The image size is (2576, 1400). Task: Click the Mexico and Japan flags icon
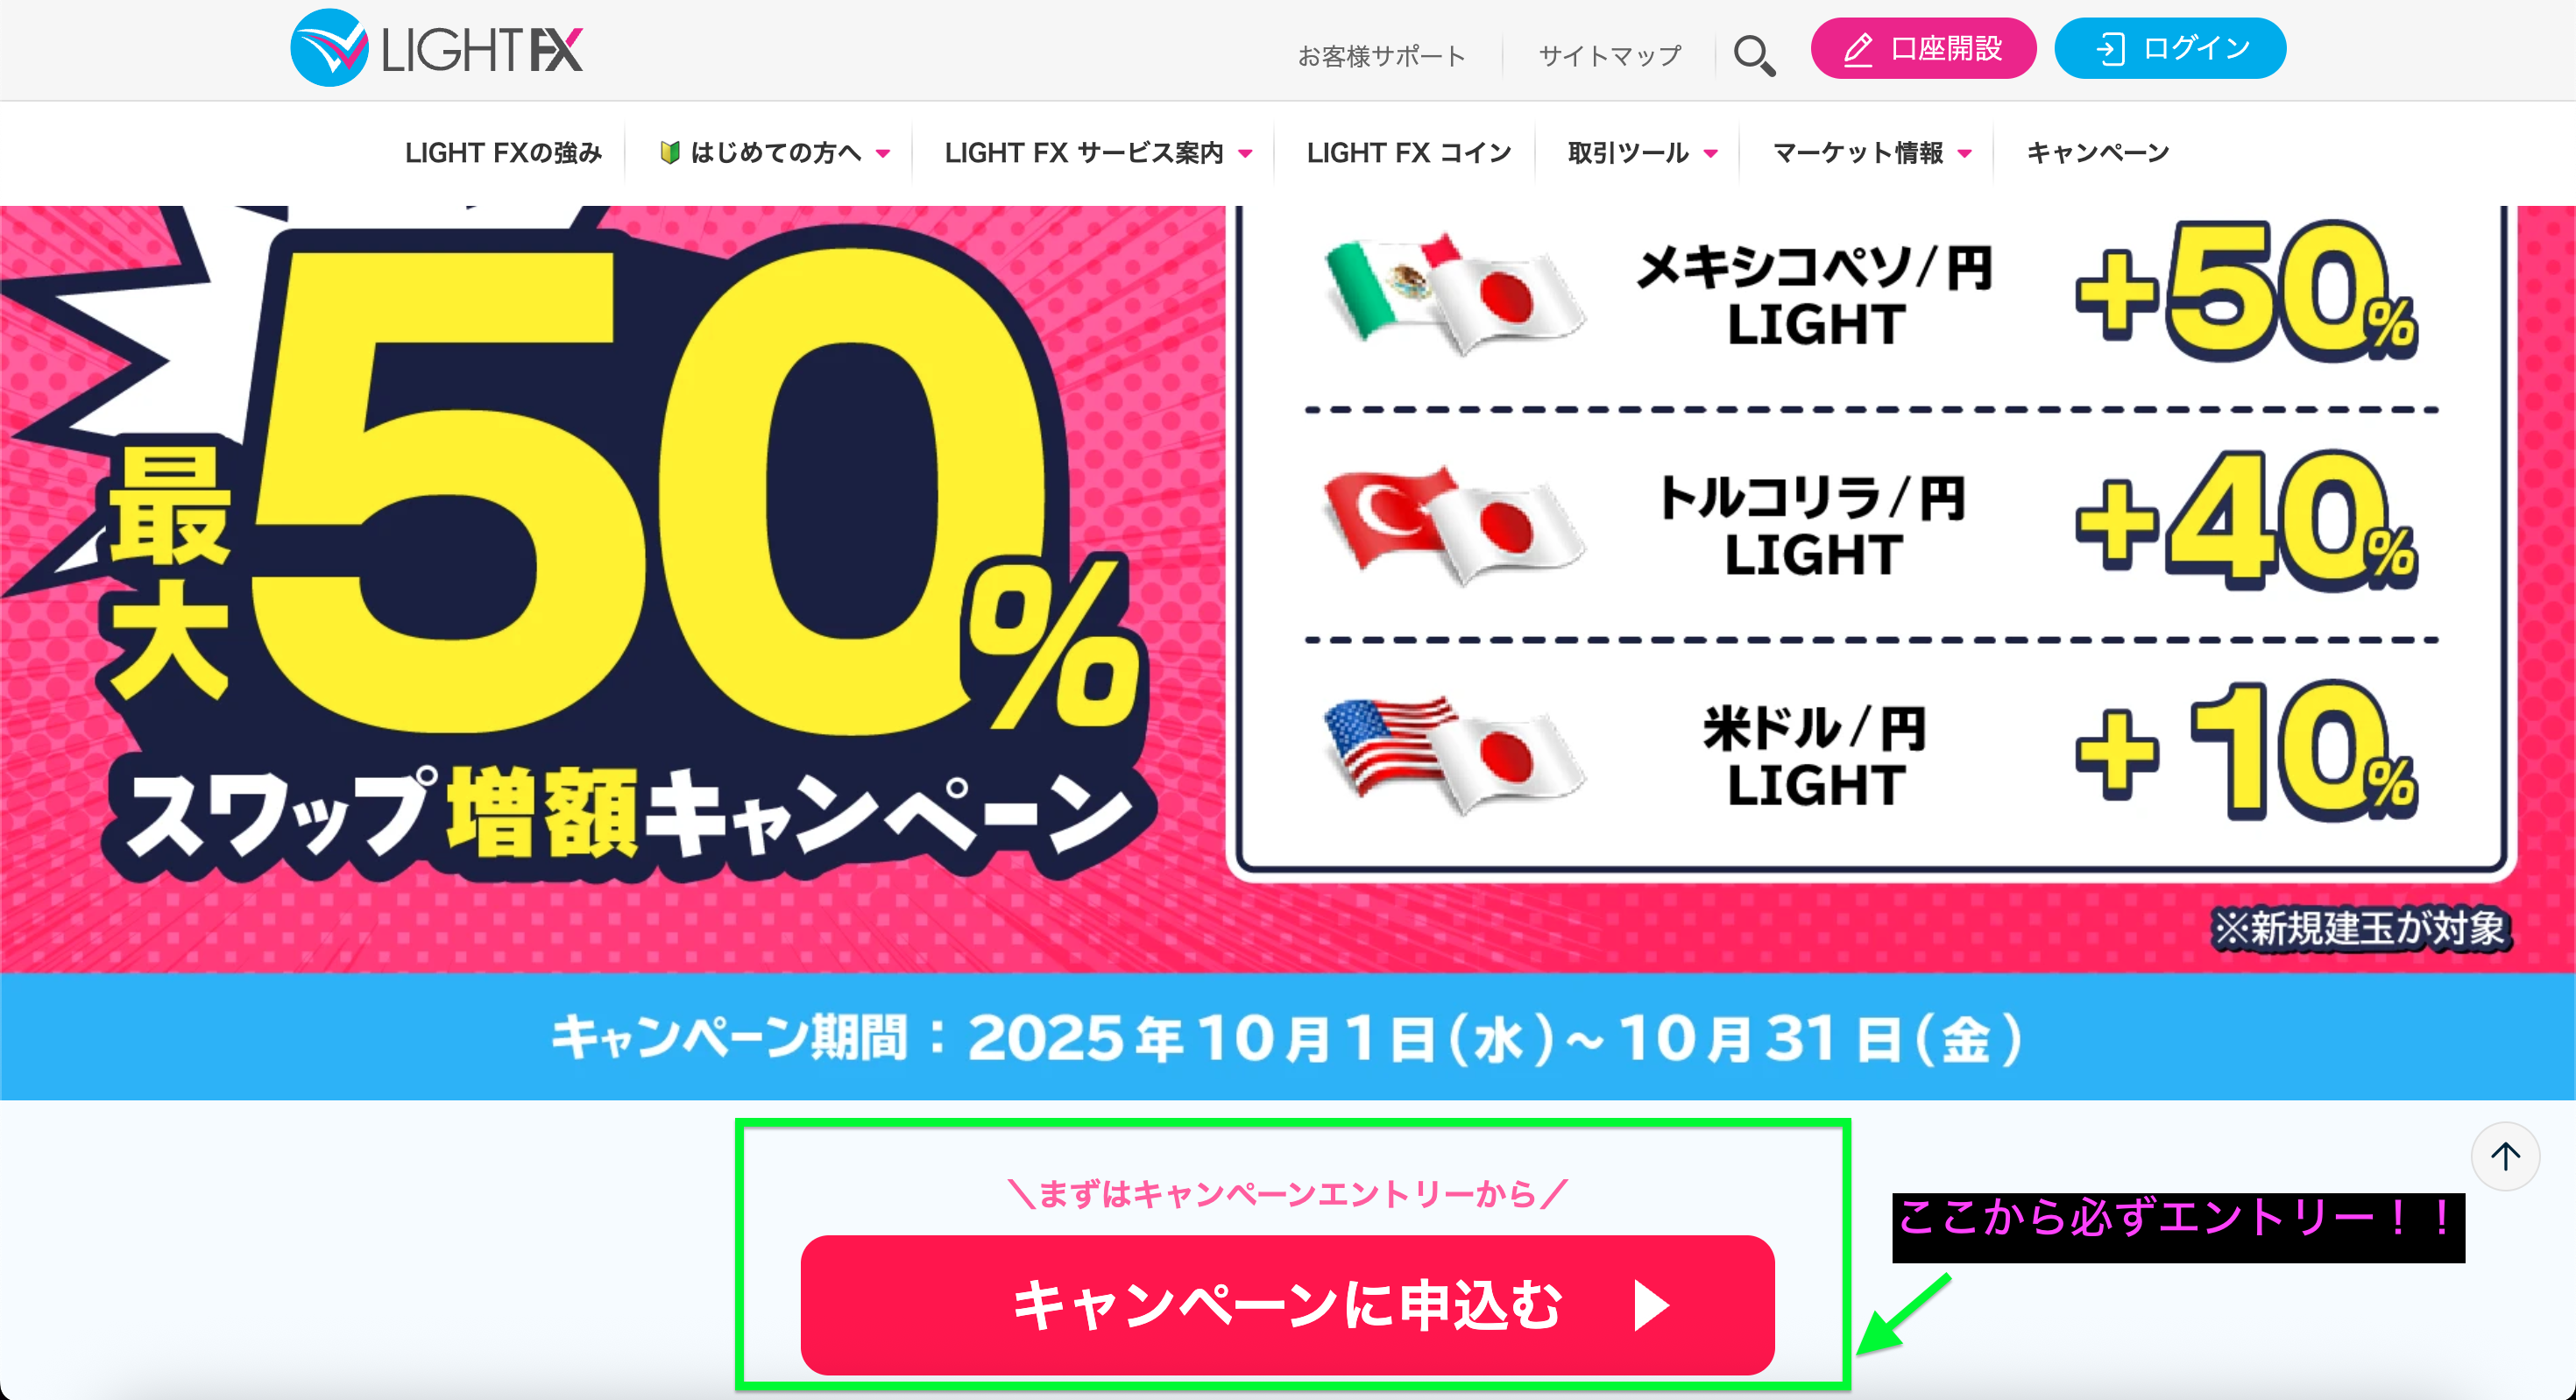[1453, 295]
